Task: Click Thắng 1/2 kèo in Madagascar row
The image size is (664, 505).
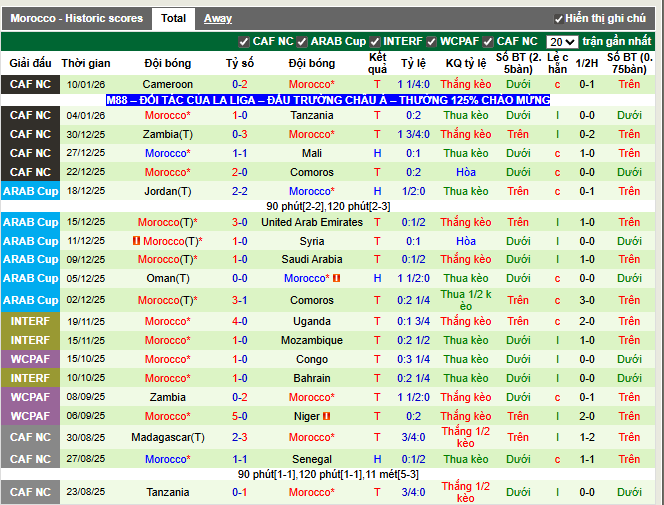Action: (466, 437)
